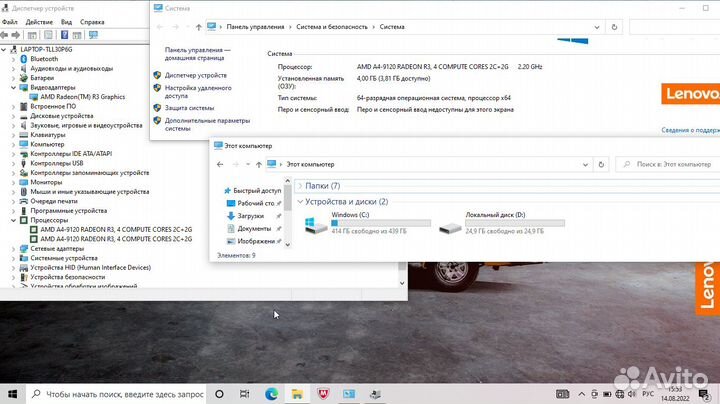Viewport: 720px width, 404px height.
Task: Open Документы in navigation pane
Action: tap(254, 229)
